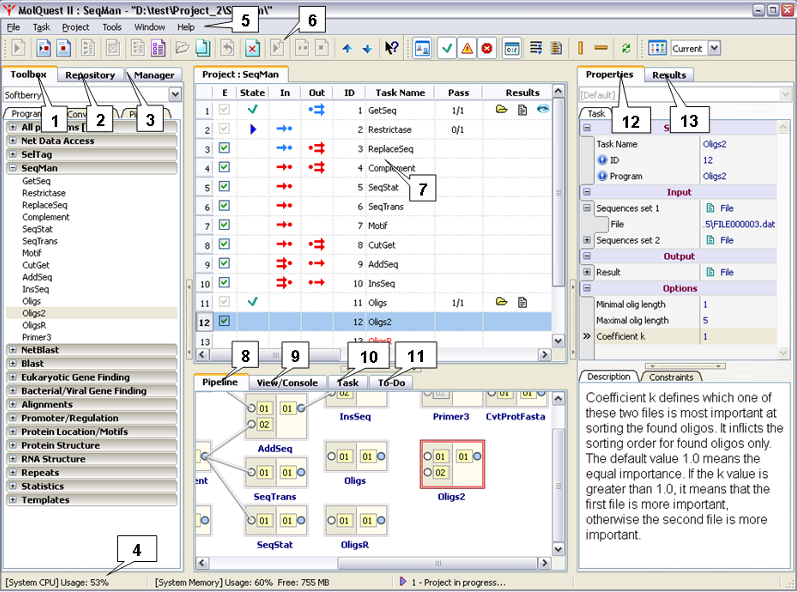Click the Task Name column header
This screenshot has height=592, width=797.
tap(400, 92)
